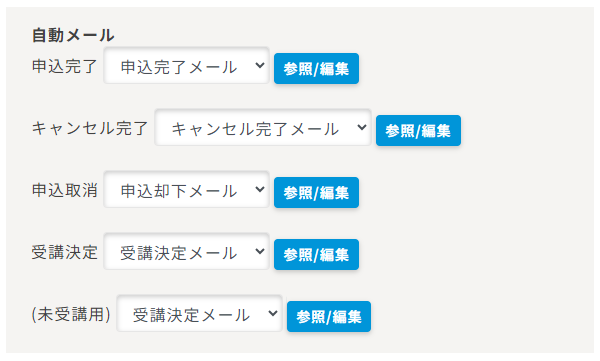Image resolution: width=600 pixels, height=361 pixels.
Task: Open the dropdown in the (未受講用) row
Action: (x=199, y=314)
